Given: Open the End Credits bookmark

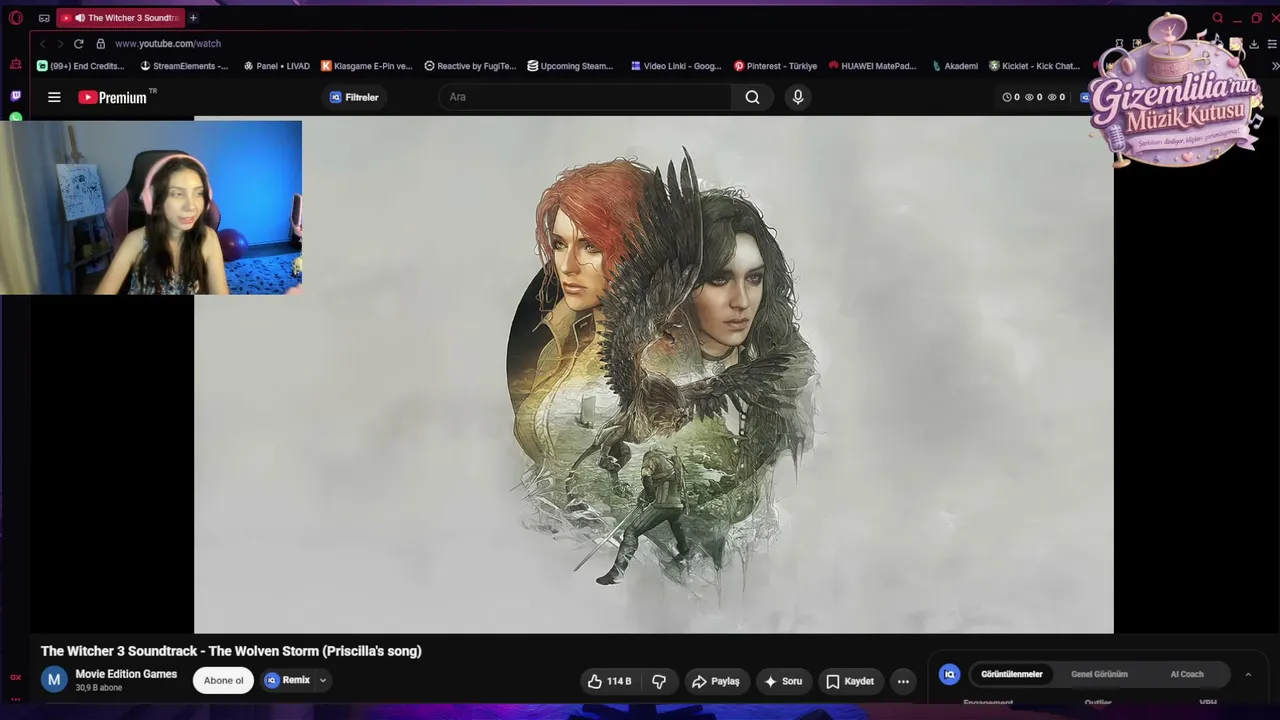Looking at the screenshot, I should point(80,66).
